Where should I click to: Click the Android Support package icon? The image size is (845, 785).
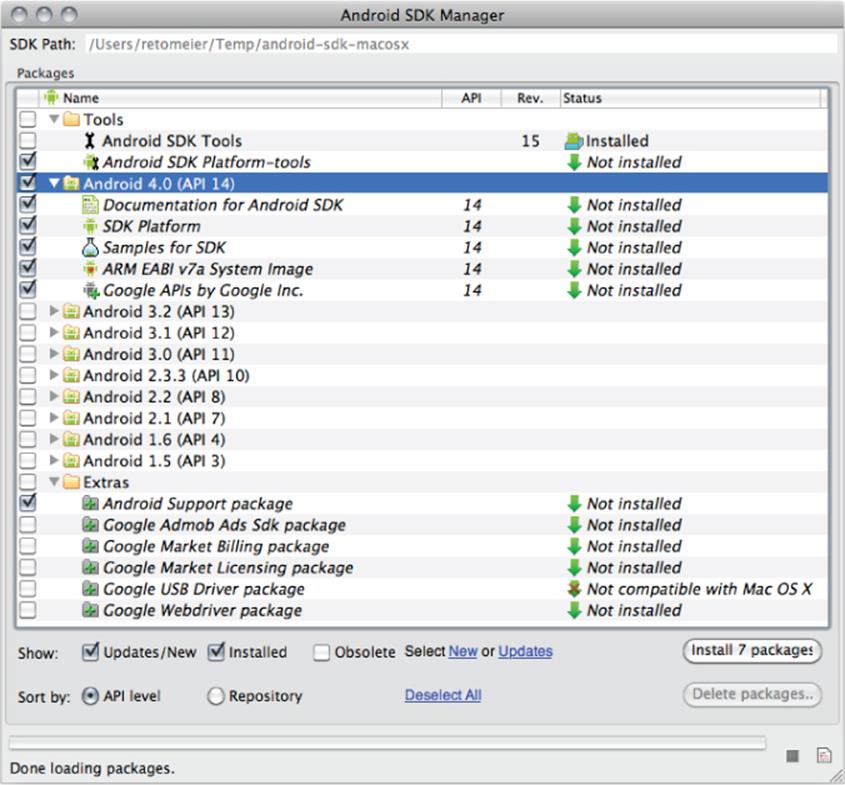(x=90, y=504)
